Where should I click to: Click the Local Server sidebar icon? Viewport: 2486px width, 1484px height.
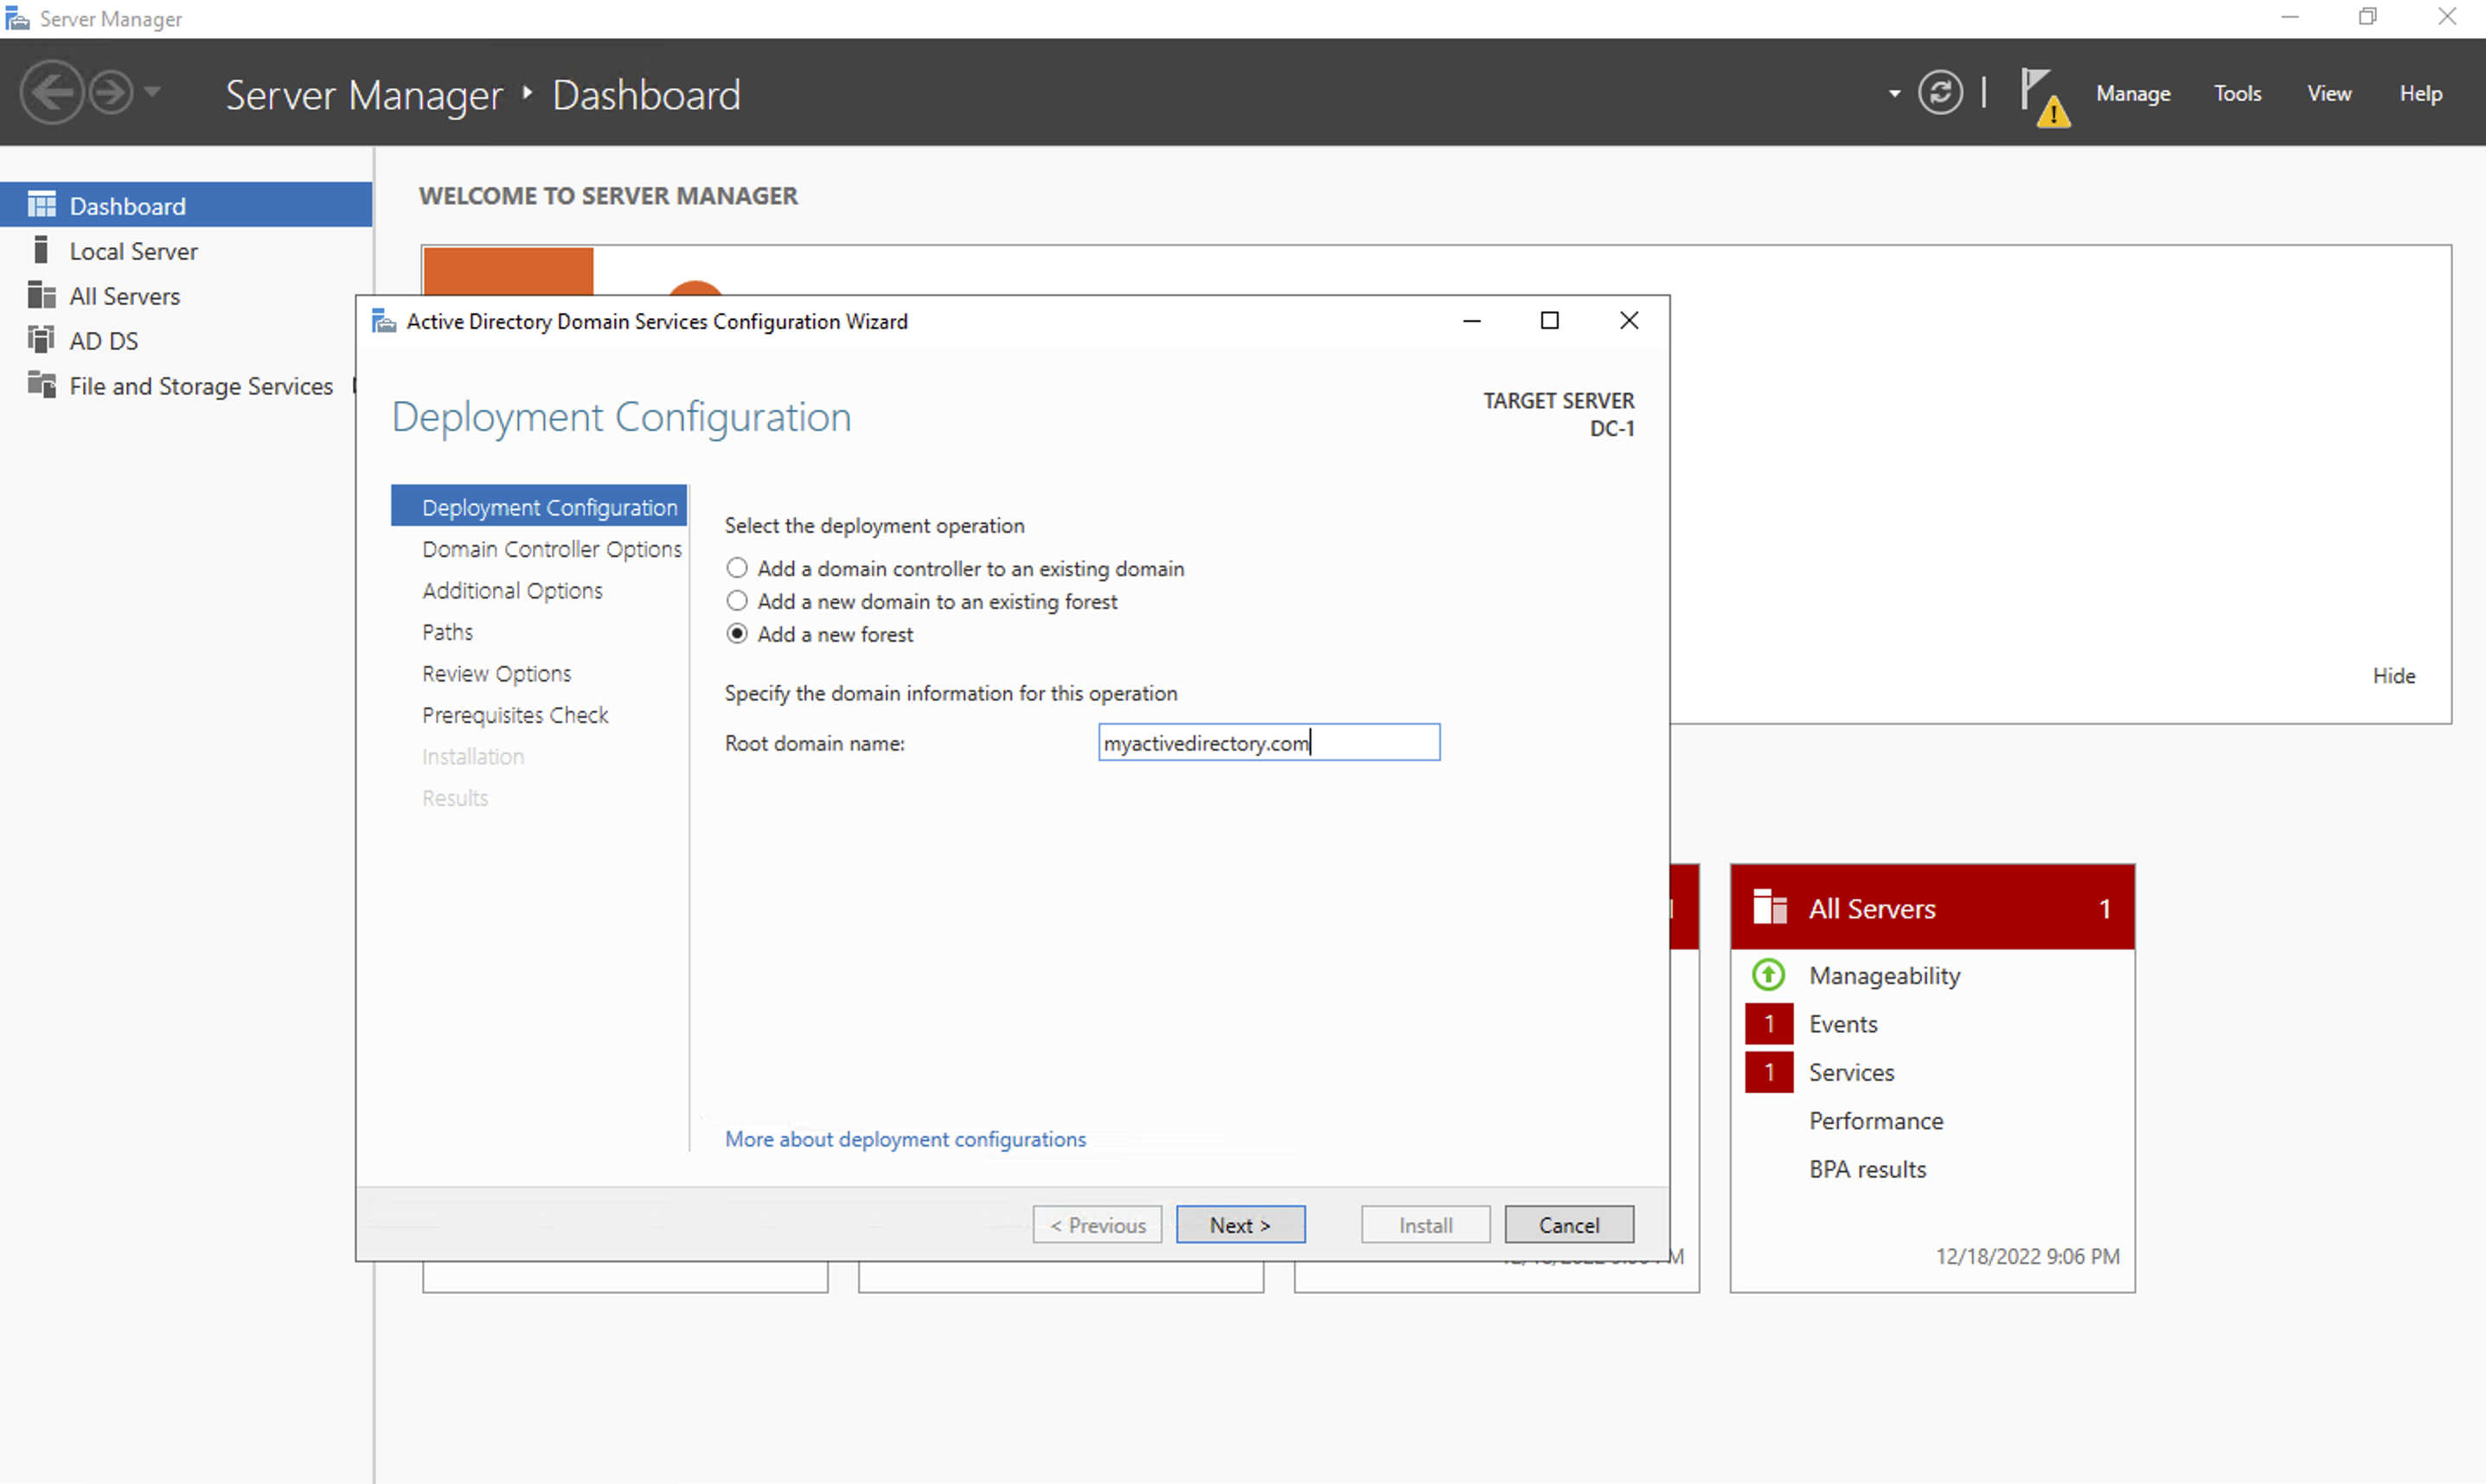point(41,250)
